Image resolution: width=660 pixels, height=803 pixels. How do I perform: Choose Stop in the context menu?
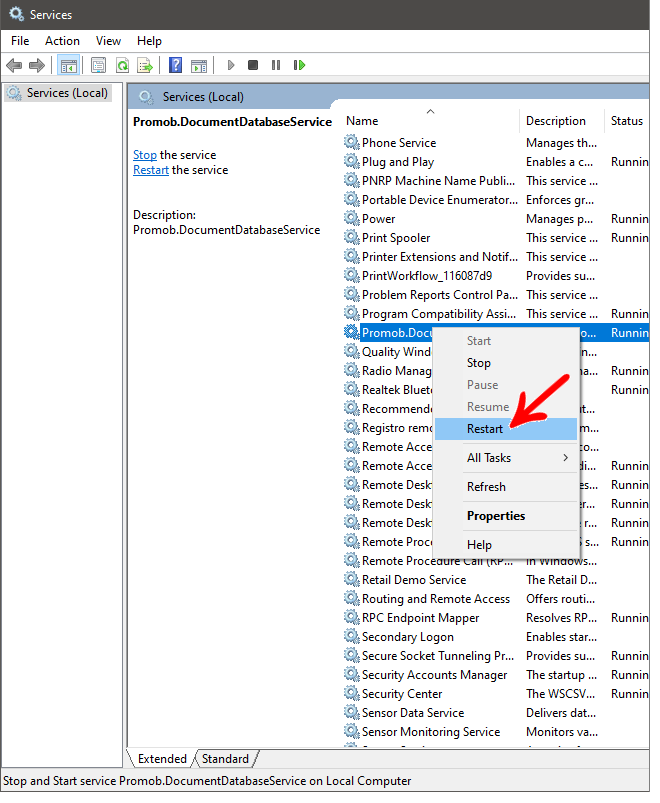click(506, 363)
